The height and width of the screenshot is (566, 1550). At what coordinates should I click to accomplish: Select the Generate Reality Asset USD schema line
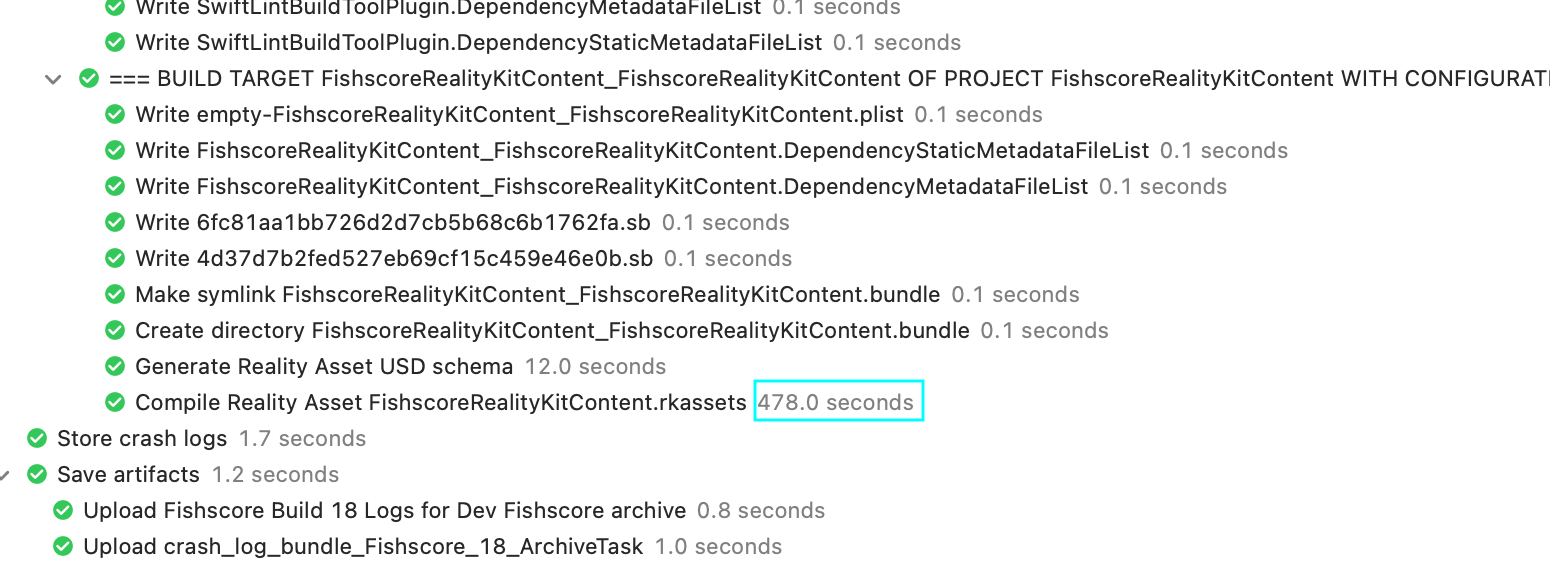pos(324,366)
